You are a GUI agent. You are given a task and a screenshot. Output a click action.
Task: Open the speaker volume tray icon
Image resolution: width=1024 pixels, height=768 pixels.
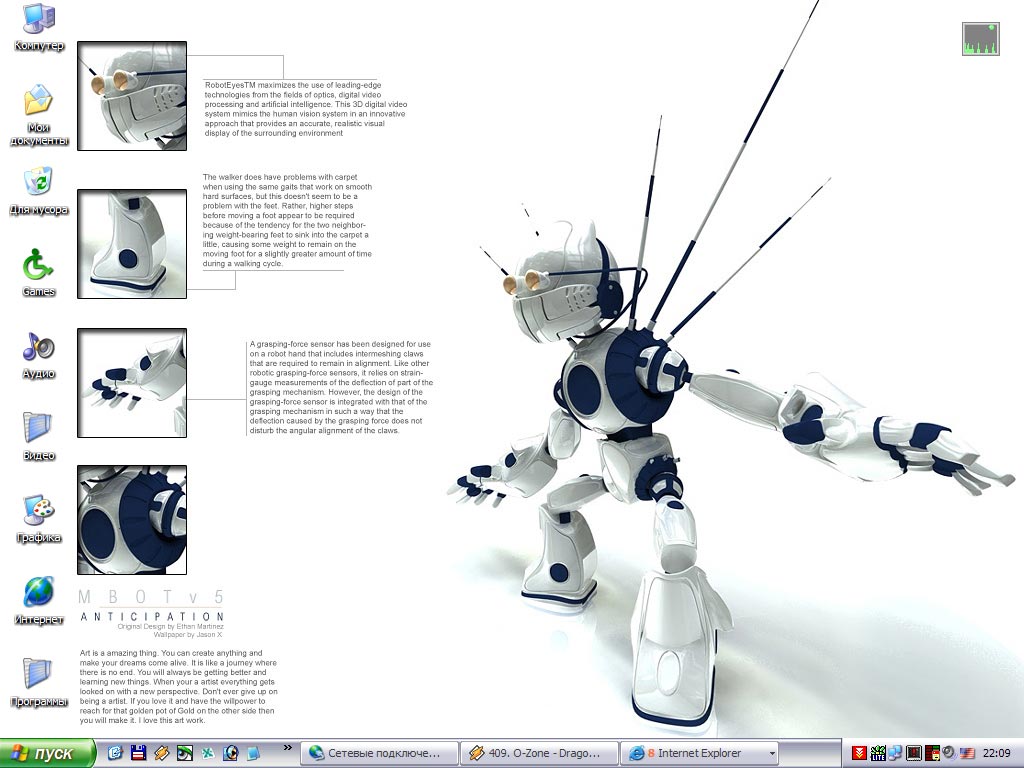949,752
